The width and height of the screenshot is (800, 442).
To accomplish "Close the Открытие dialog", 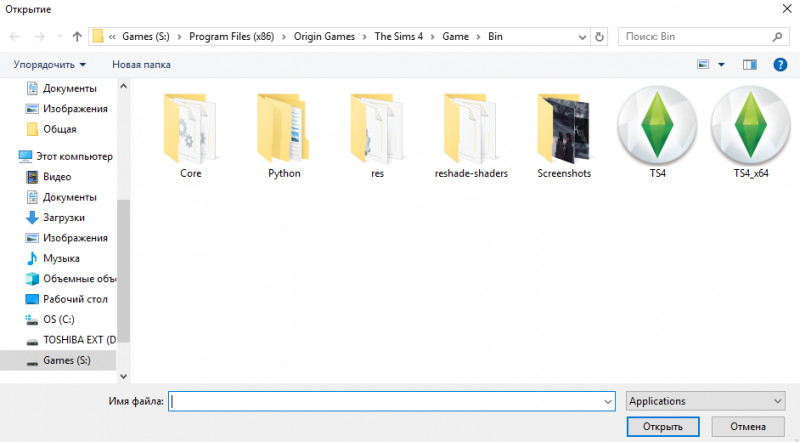I will point(787,9).
